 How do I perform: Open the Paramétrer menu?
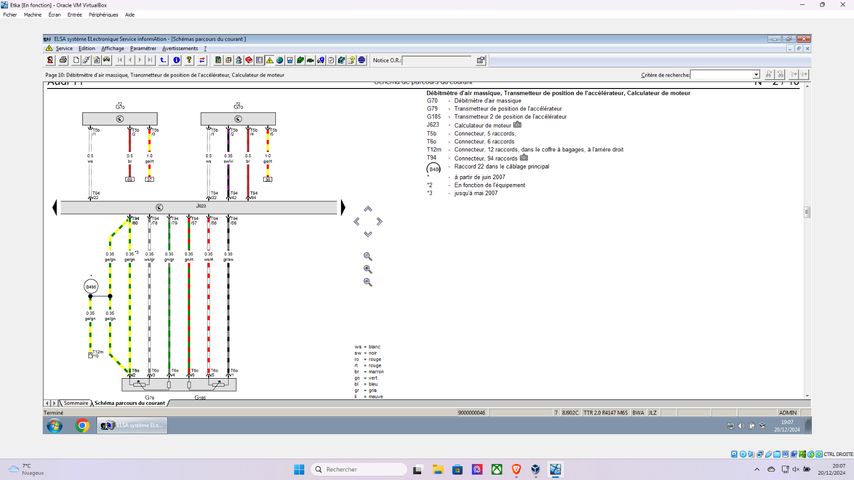click(x=143, y=48)
